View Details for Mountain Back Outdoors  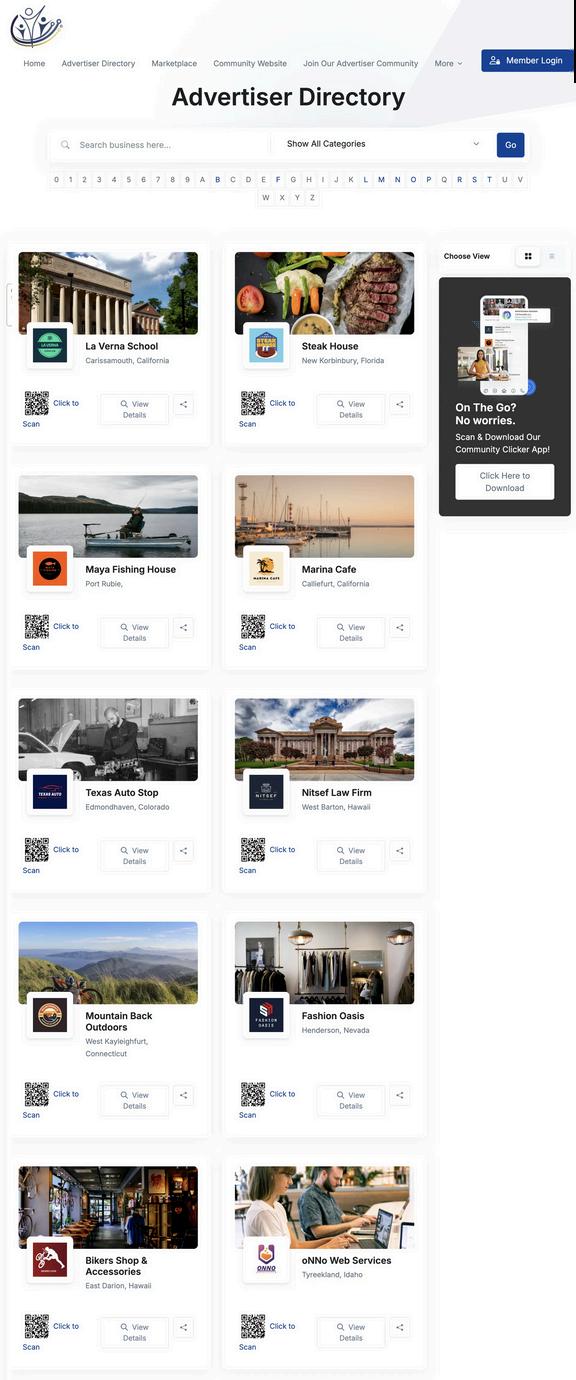tap(134, 1100)
